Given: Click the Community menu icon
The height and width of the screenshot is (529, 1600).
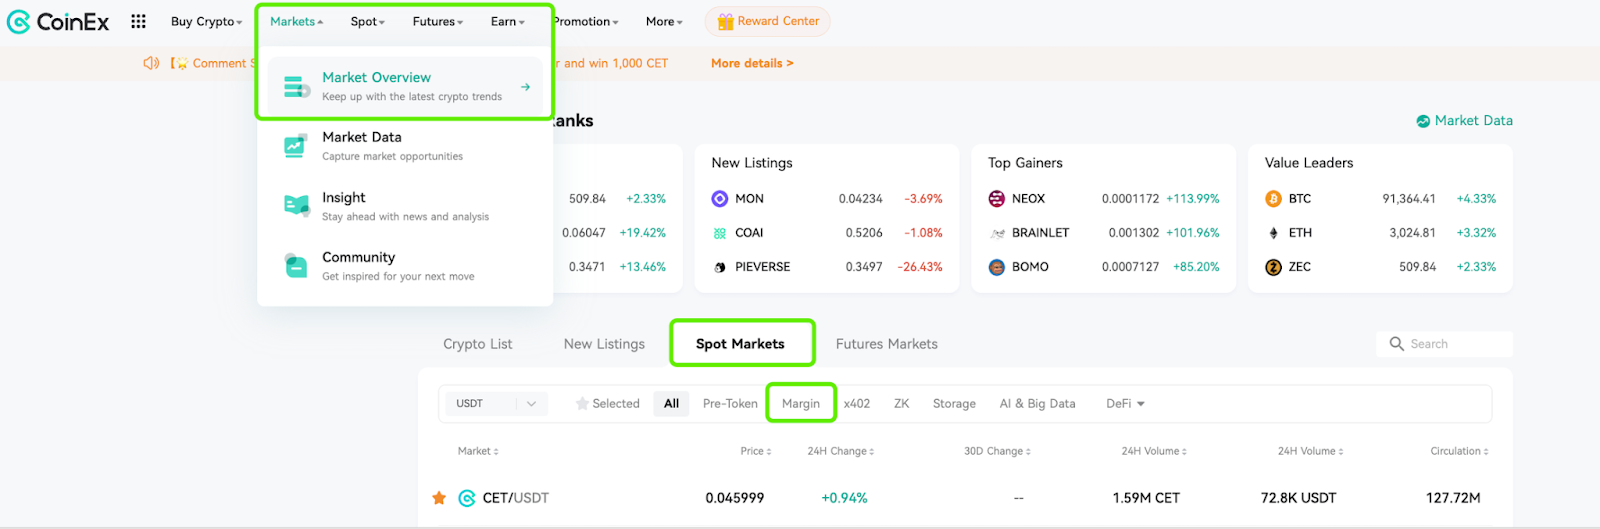Looking at the screenshot, I should 295,266.
